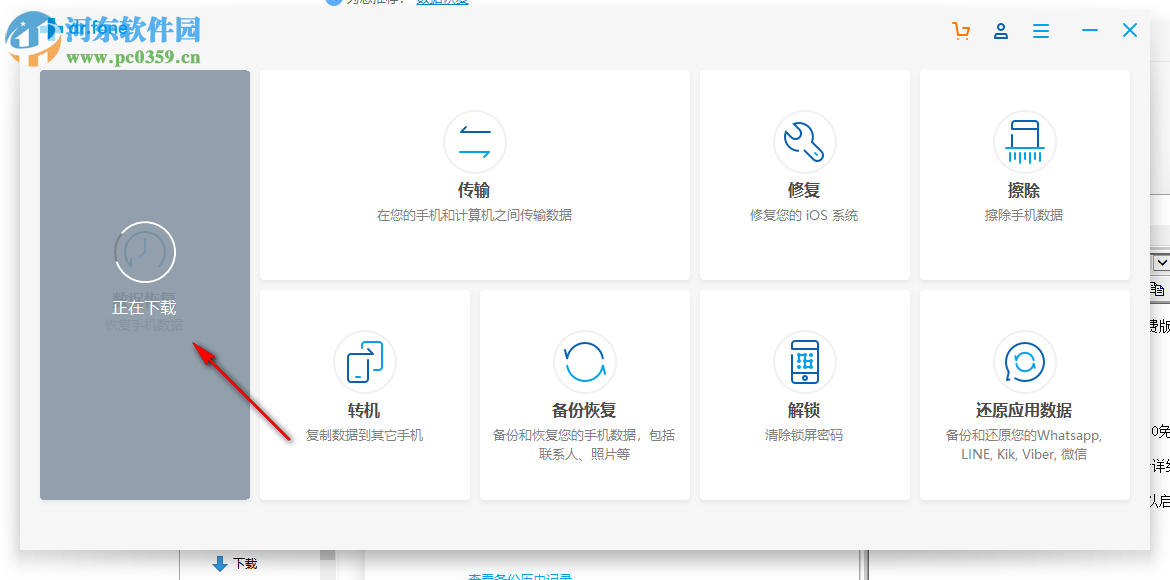Open the hamburger menu in the title bar
1170x580 pixels.
coord(1040,31)
